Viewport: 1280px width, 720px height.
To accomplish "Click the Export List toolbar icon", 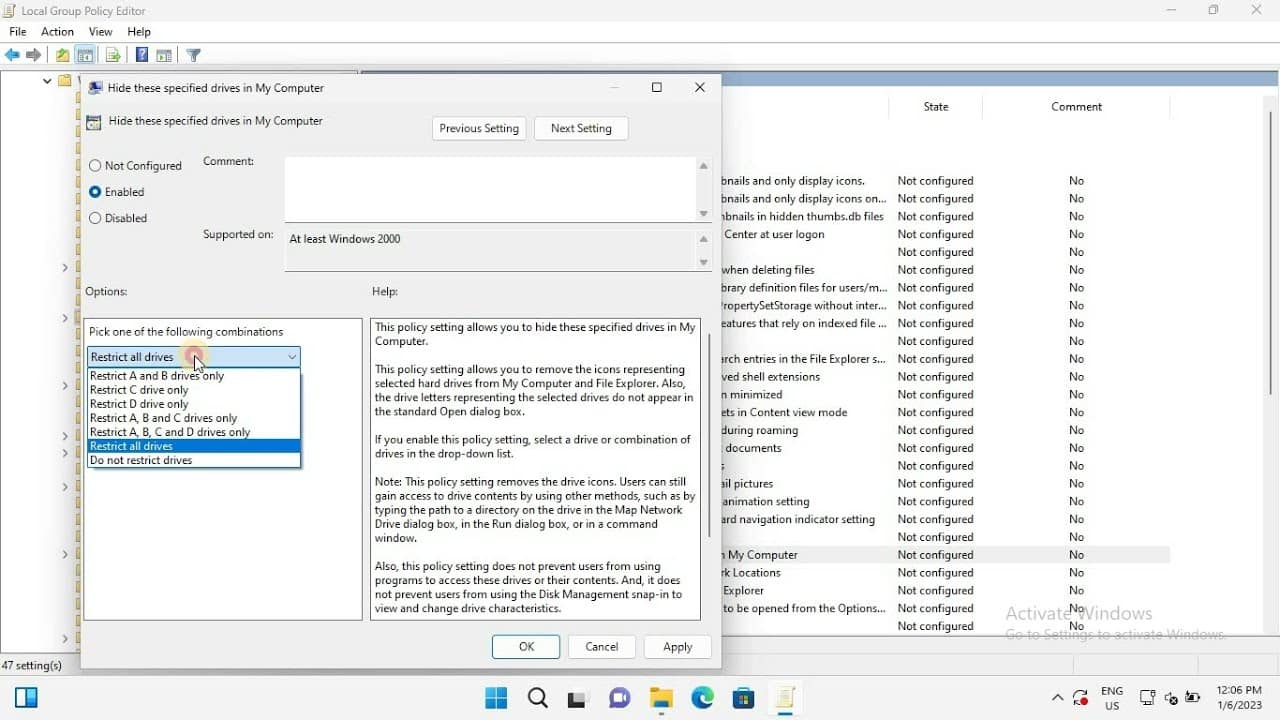I will coord(113,55).
